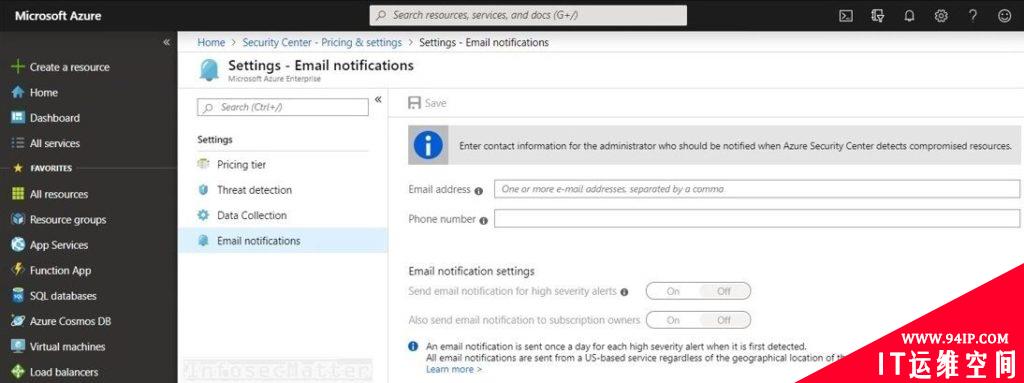Set subscription owners notification to Off
Screen dimensions: 1024x383
[x=724, y=320]
